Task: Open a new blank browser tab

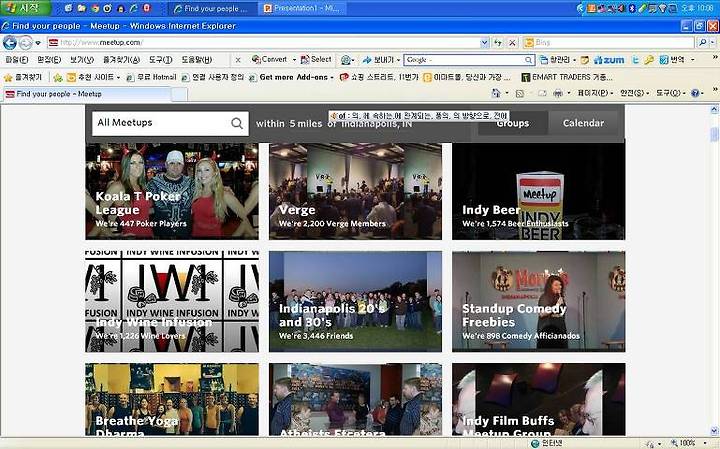Action: click(x=180, y=94)
